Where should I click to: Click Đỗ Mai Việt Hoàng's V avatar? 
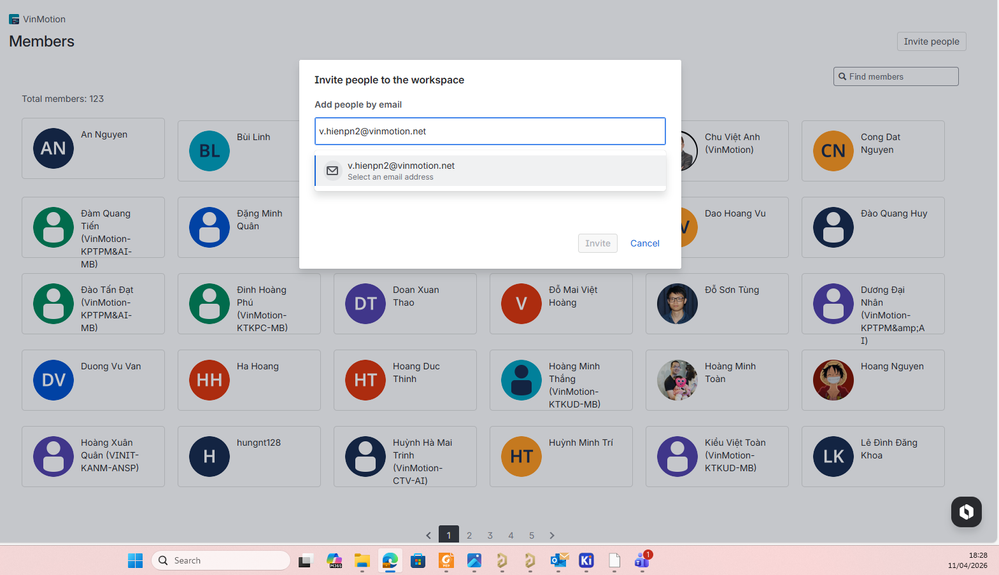[521, 304]
